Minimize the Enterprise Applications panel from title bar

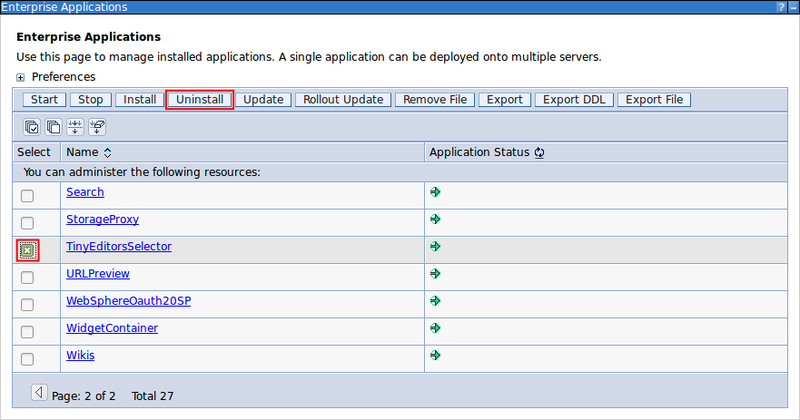791,7
